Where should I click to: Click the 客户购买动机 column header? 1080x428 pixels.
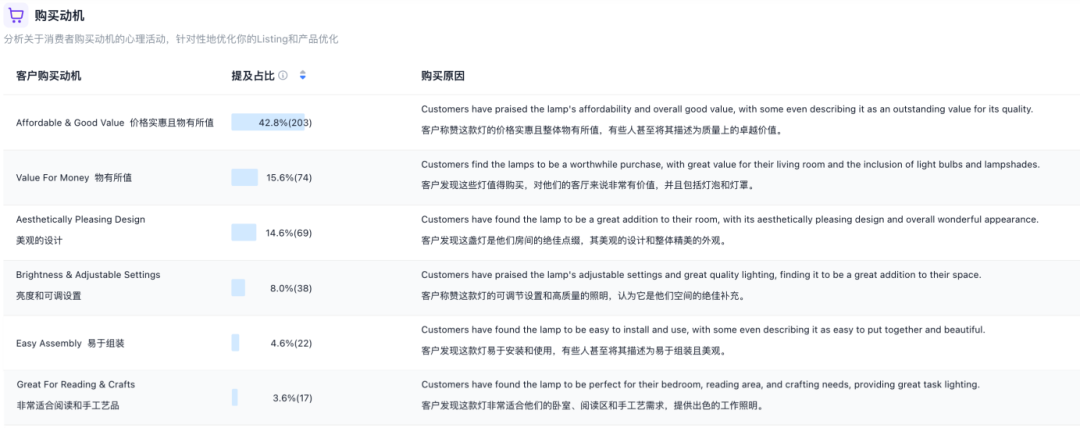point(49,76)
